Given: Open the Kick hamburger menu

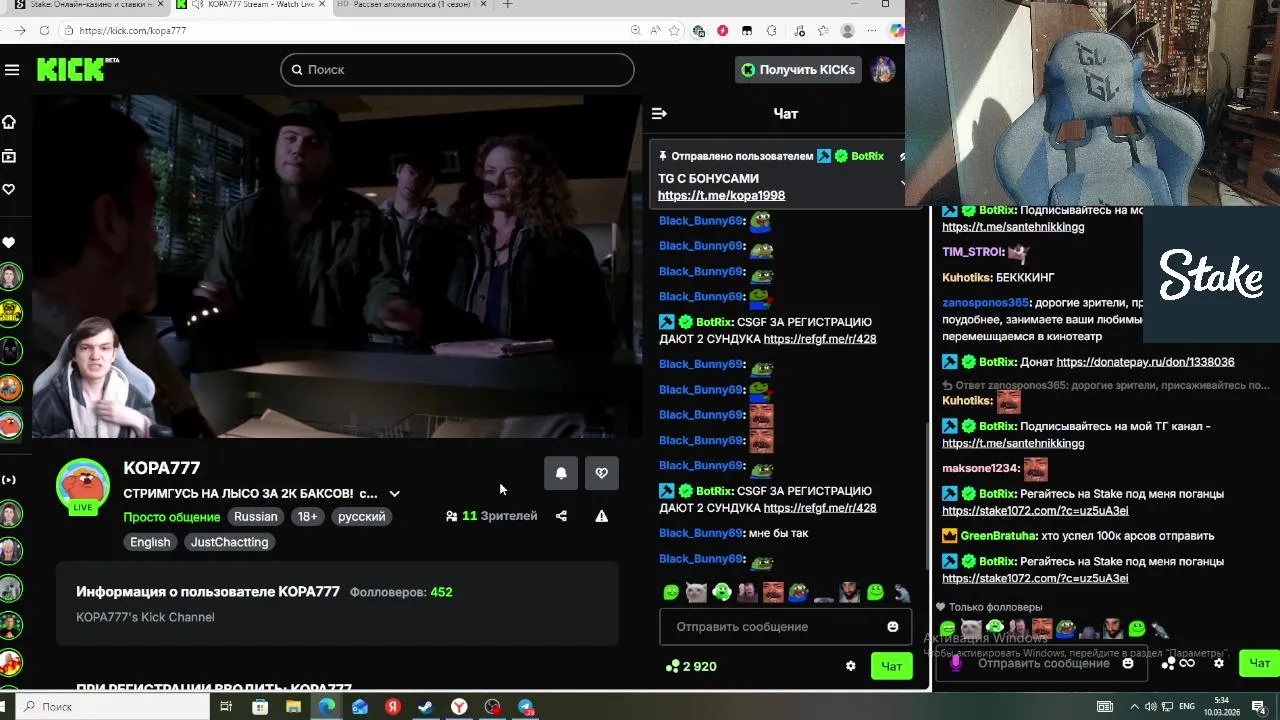Looking at the screenshot, I should (12, 69).
